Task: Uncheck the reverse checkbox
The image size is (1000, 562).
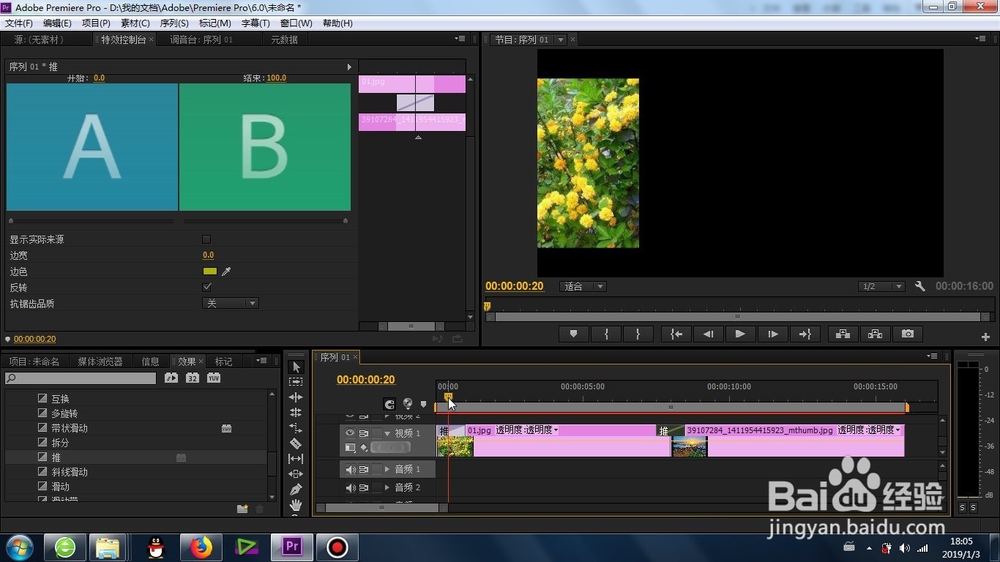Action: coord(207,287)
